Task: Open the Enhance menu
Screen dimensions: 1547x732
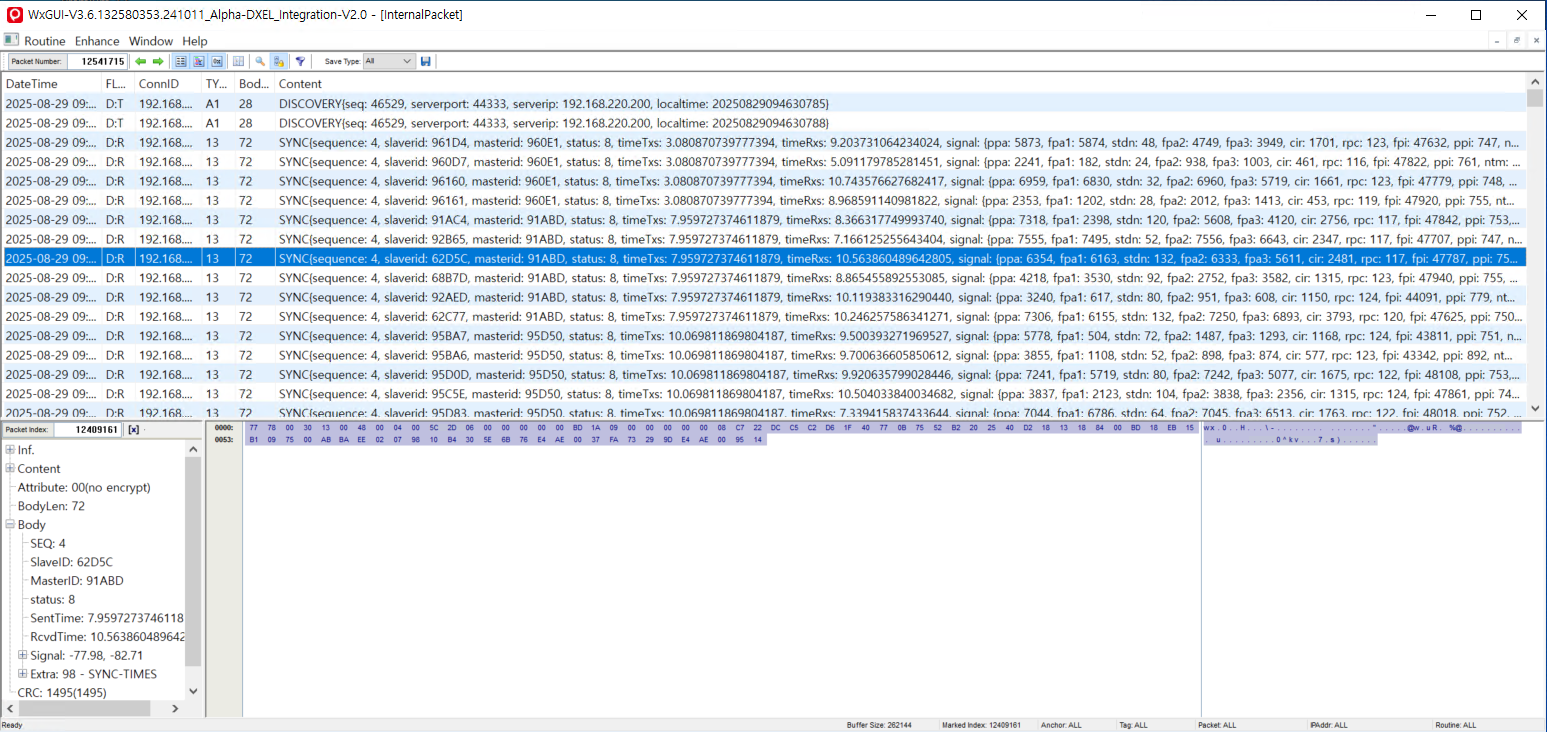Action: click(x=97, y=41)
